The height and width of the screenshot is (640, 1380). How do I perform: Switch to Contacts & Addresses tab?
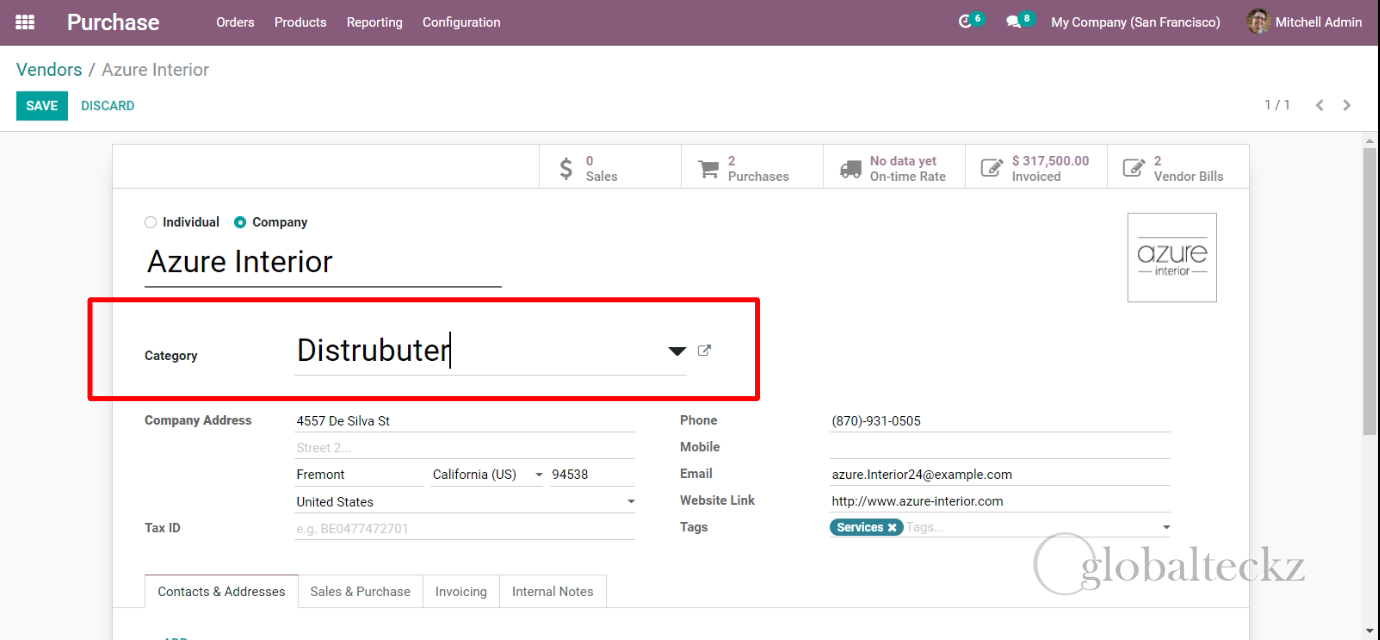[x=221, y=592]
